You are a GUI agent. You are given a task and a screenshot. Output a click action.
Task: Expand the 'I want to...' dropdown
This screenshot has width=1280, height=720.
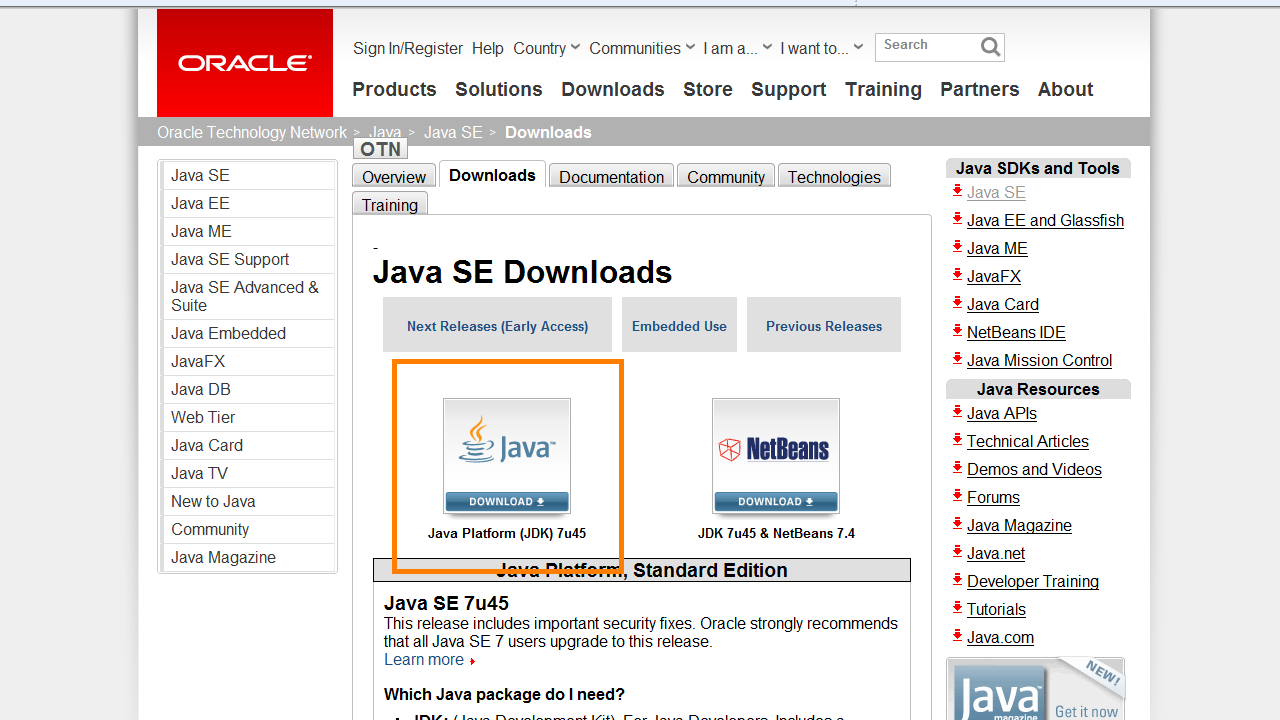(x=821, y=48)
